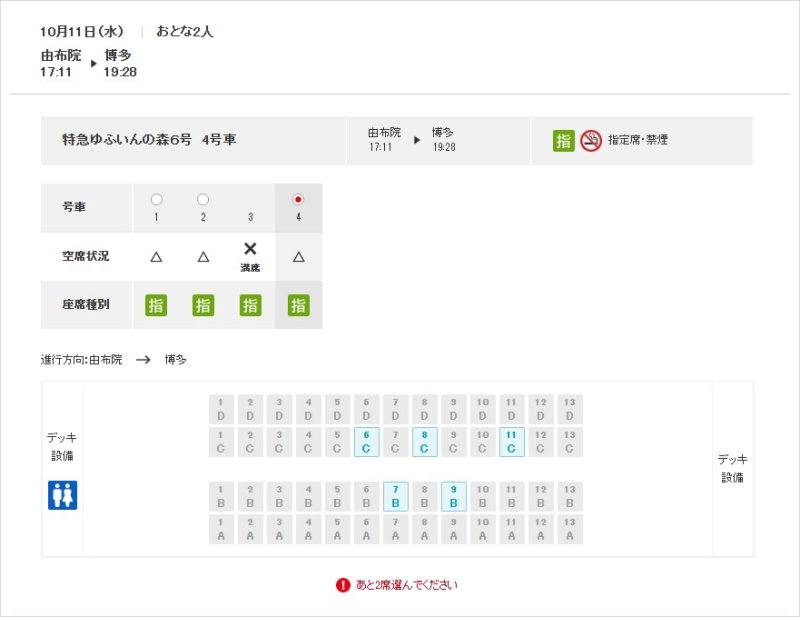Image resolution: width=800 pixels, height=617 pixels.
Task: Click the restroom icon near the deck
Action: tap(63, 495)
